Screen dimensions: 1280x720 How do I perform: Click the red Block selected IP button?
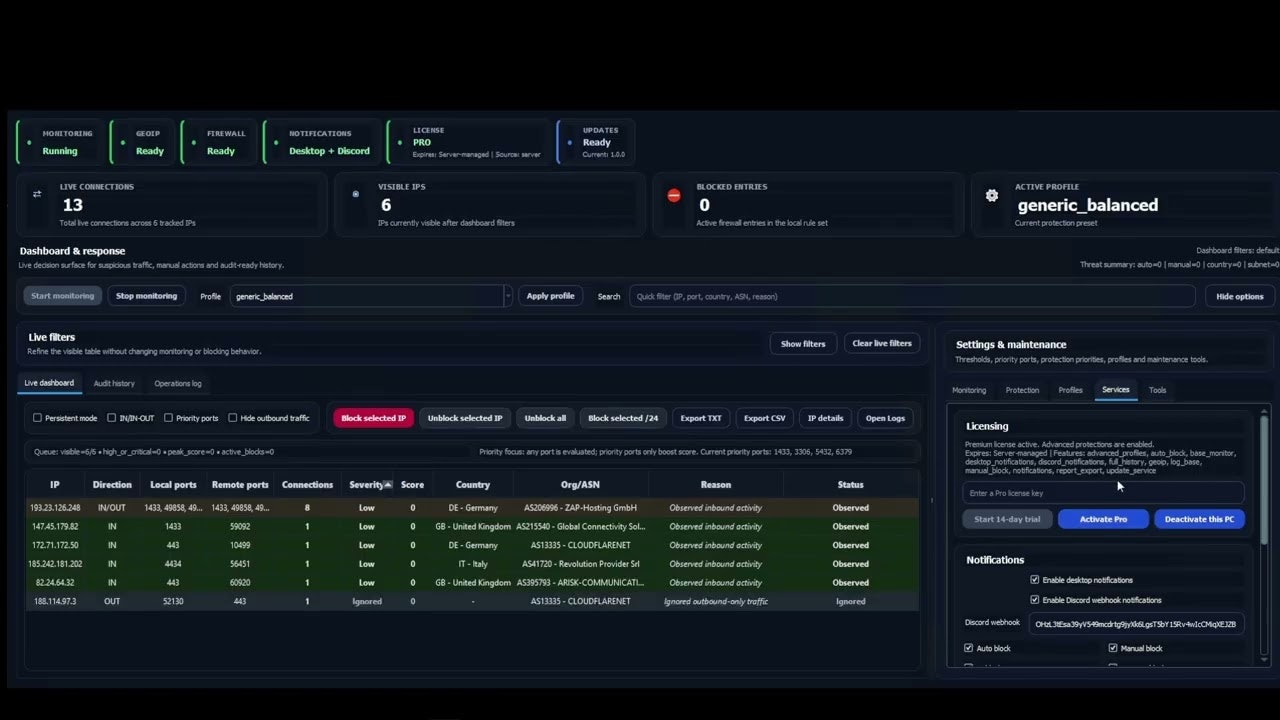[x=373, y=418]
